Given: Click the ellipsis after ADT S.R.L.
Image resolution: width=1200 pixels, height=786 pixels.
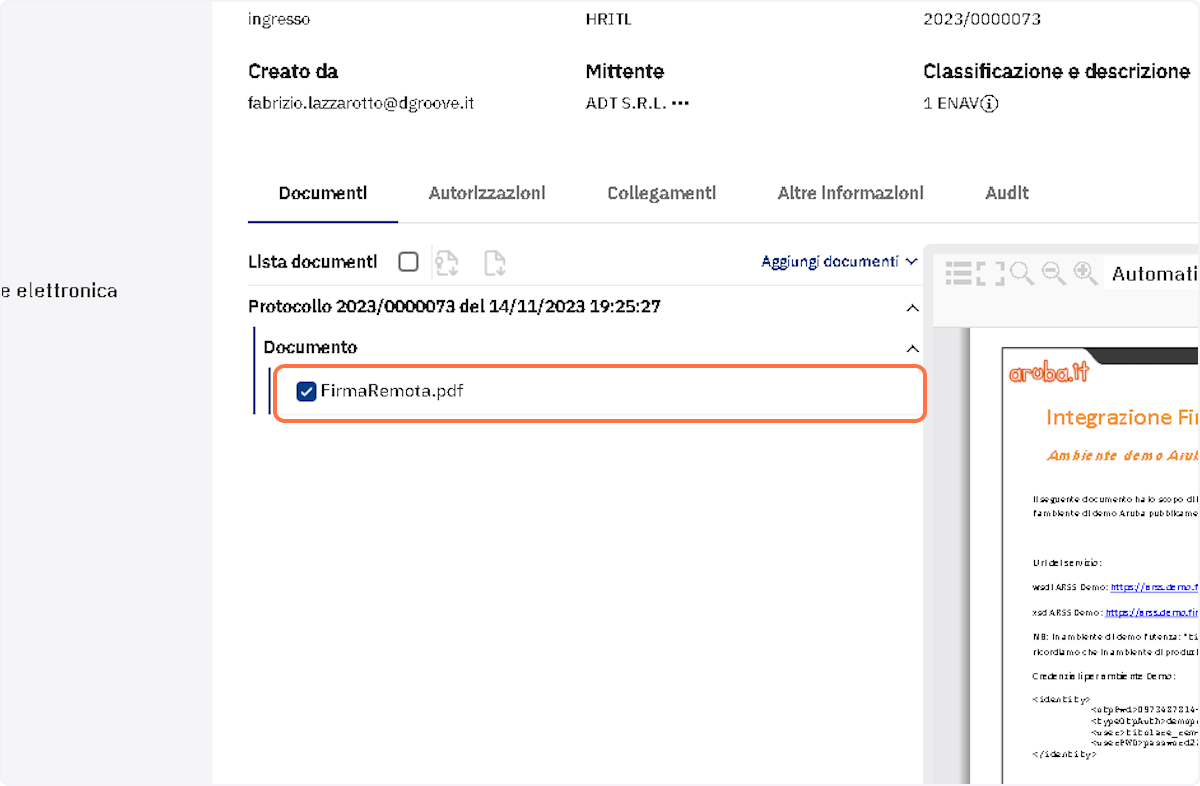Looking at the screenshot, I should pos(681,103).
